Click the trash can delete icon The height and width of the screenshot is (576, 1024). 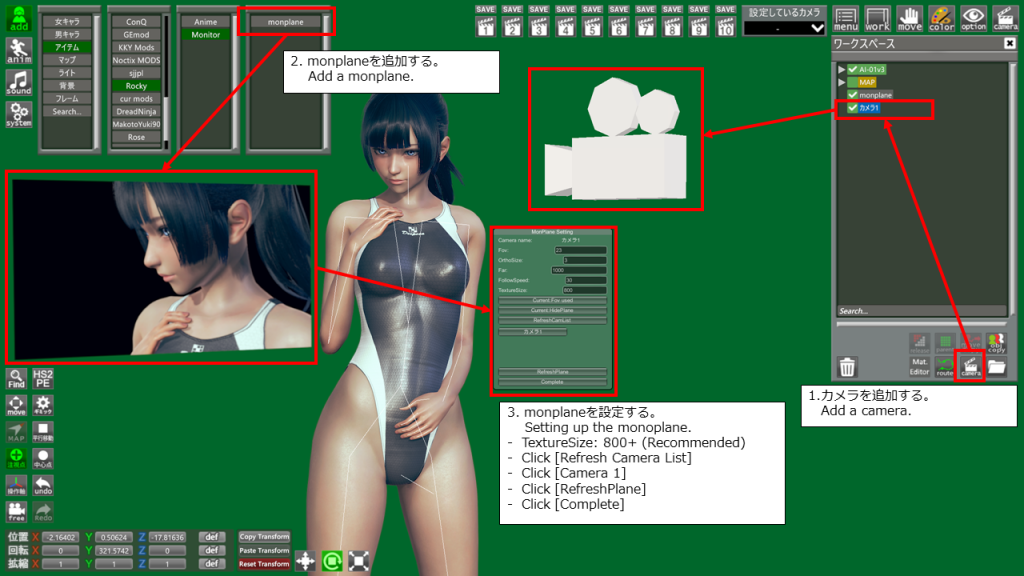[847, 367]
